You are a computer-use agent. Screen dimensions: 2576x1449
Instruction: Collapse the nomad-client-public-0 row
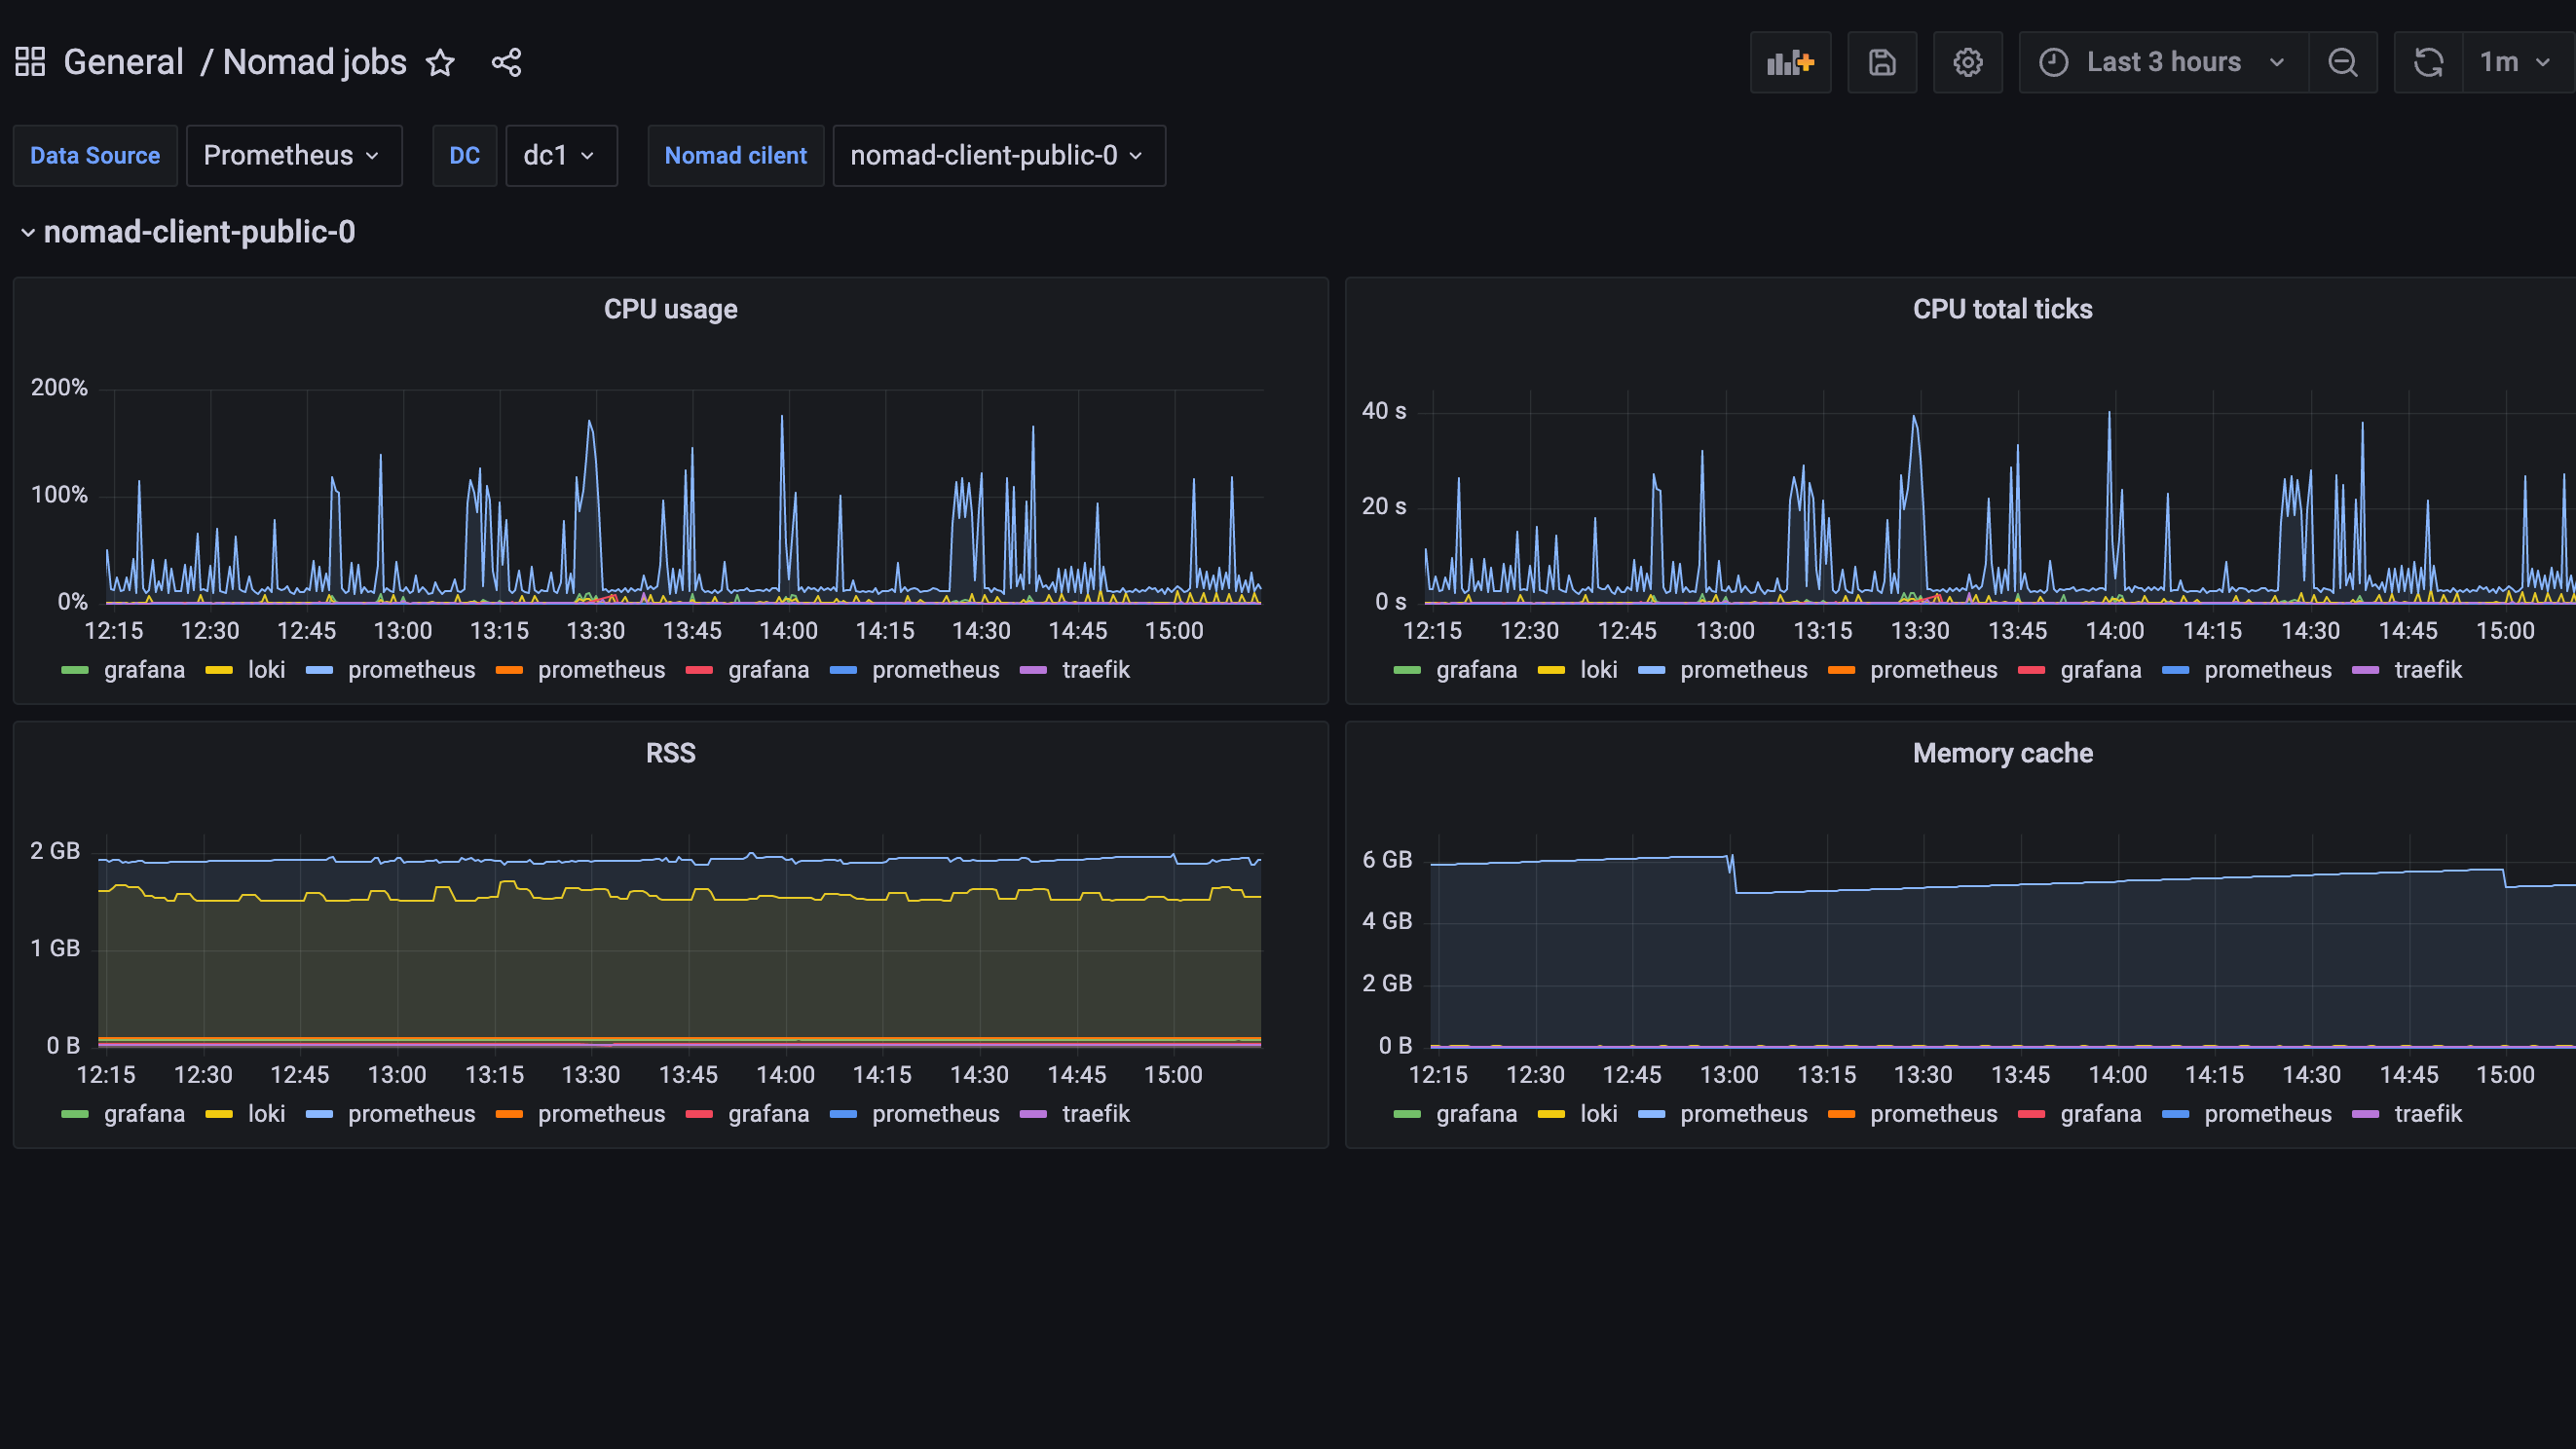(198, 232)
